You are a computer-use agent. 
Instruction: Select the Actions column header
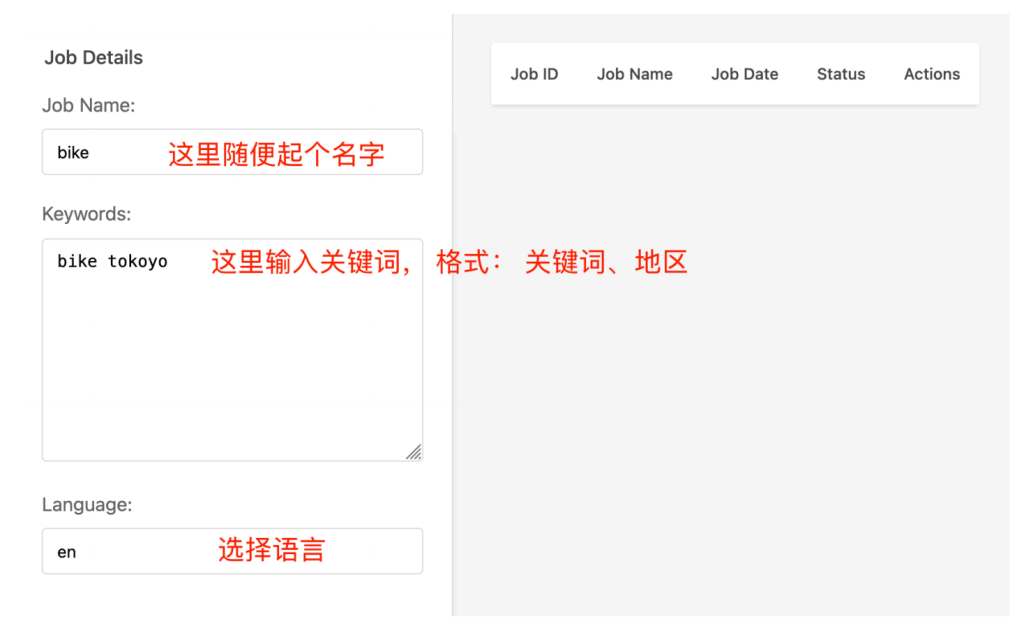click(x=930, y=74)
